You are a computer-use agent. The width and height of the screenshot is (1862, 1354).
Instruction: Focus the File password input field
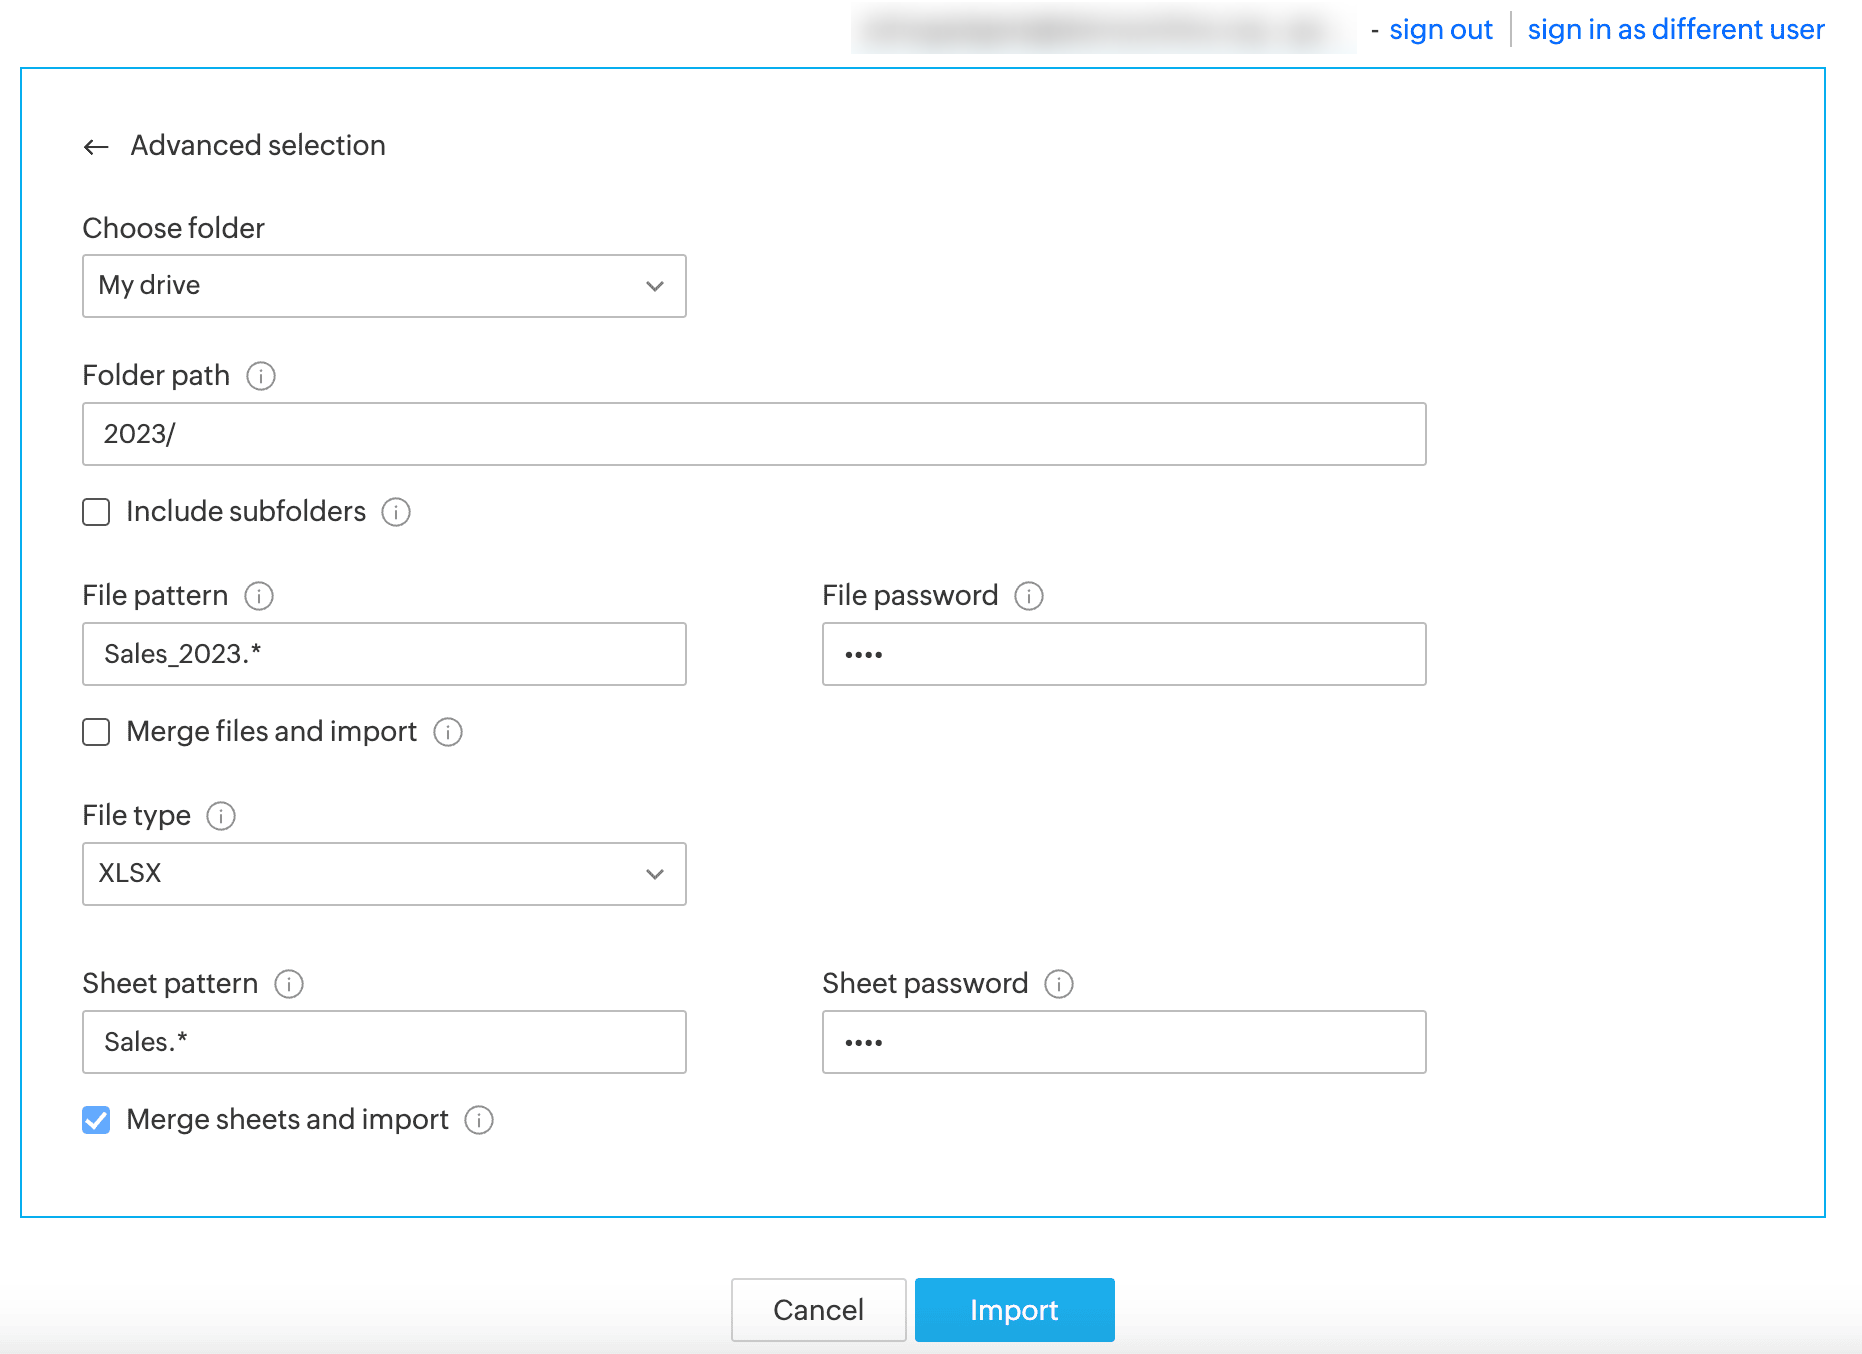coord(1124,654)
